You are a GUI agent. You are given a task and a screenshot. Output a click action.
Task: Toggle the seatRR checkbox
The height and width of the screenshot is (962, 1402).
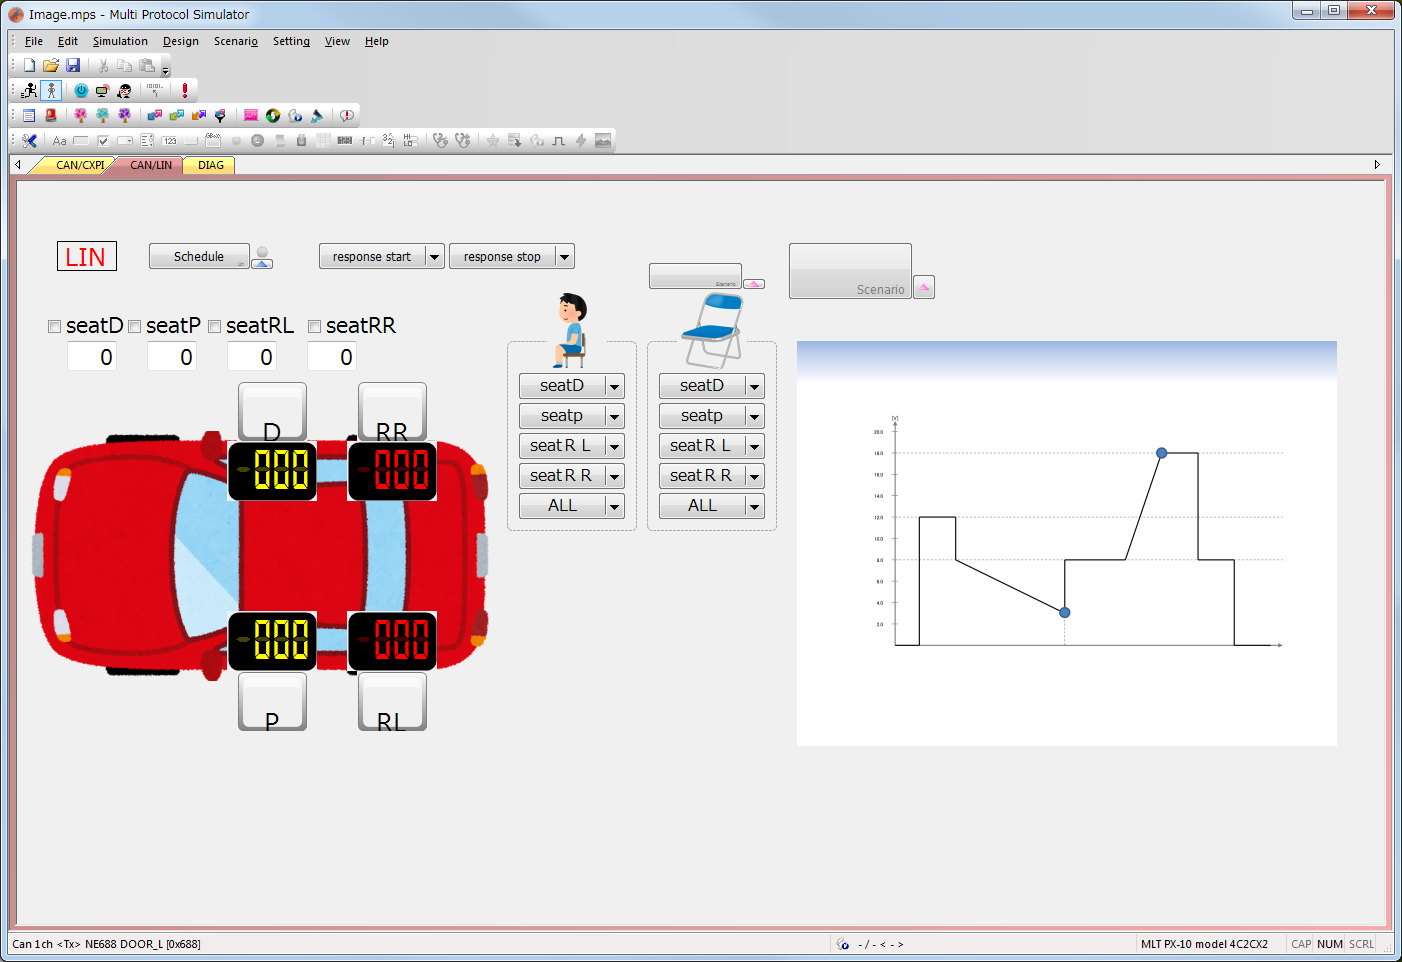pyautogui.click(x=315, y=326)
